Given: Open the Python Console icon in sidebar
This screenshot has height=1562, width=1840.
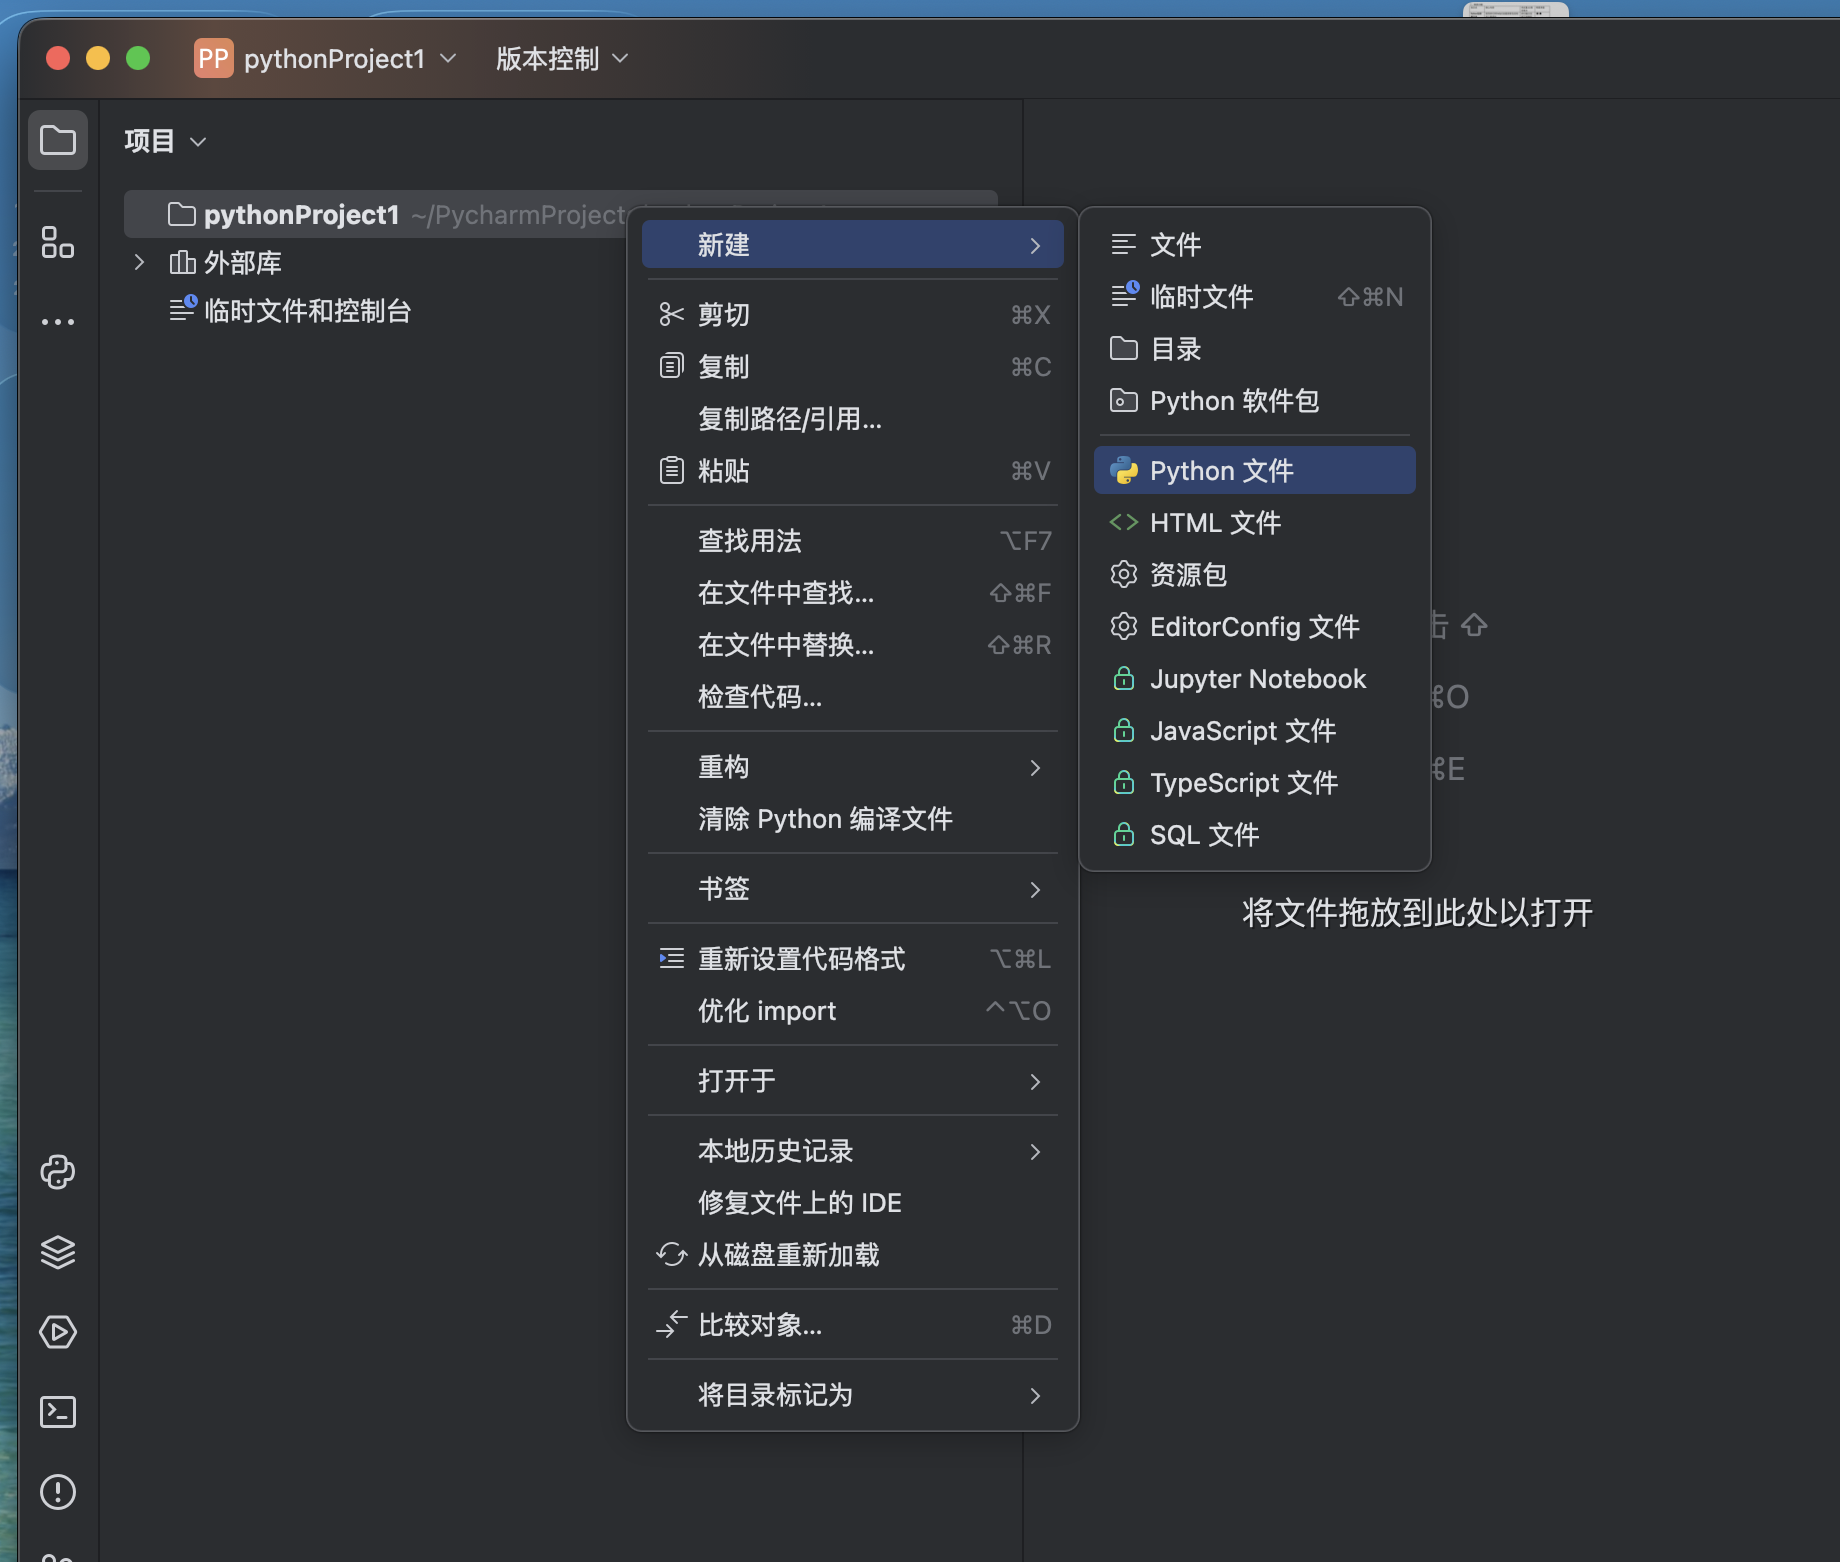Looking at the screenshot, I should pos(58,1172).
